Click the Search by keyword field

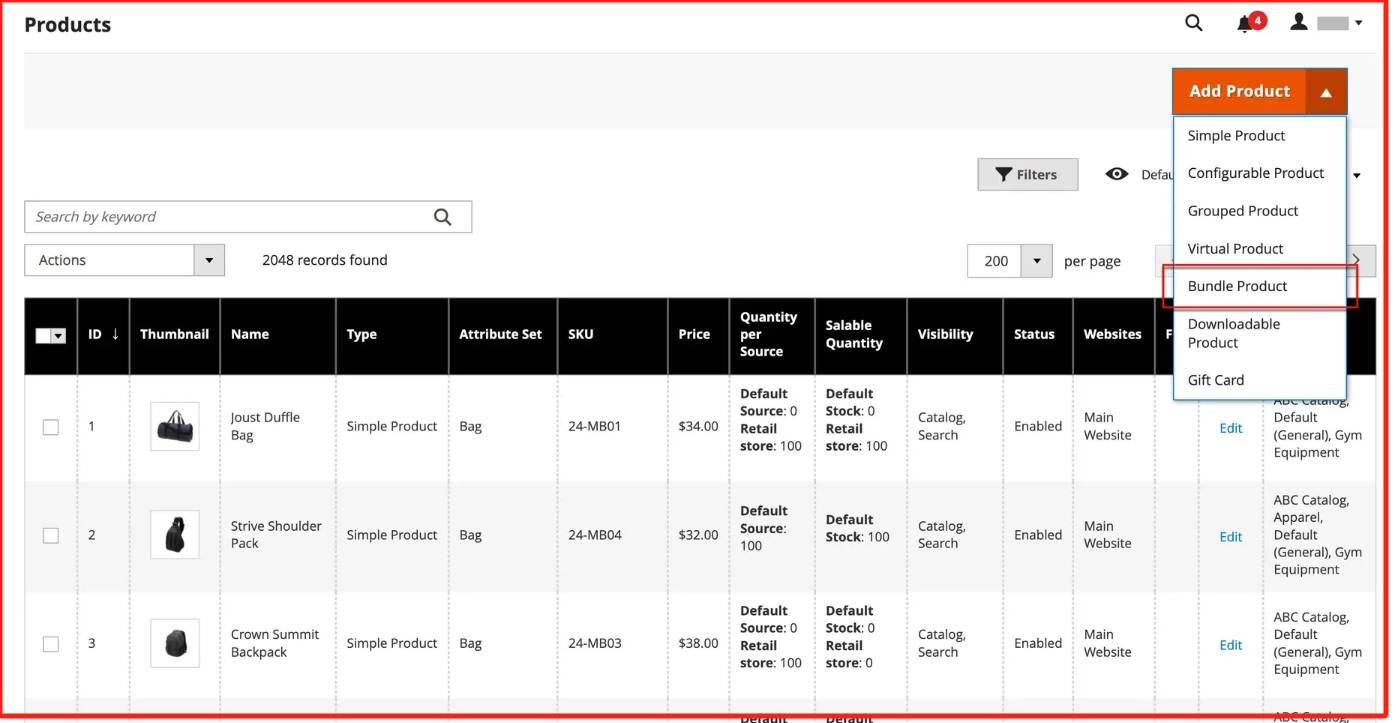click(225, 217)
